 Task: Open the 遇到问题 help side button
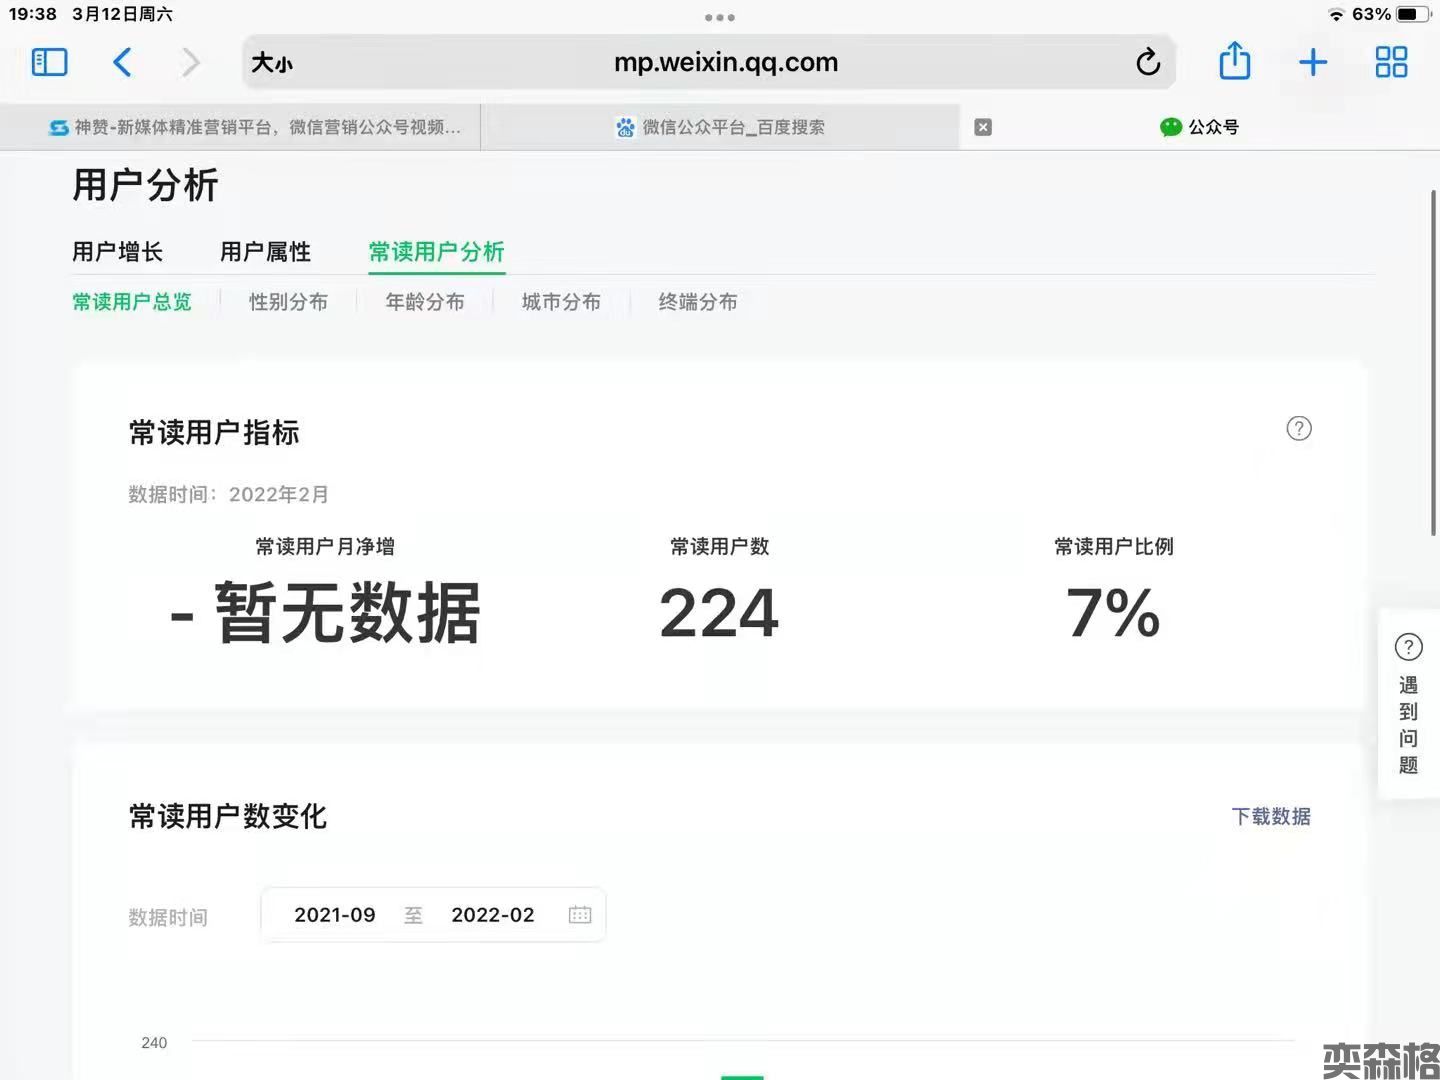(1408, 704)
